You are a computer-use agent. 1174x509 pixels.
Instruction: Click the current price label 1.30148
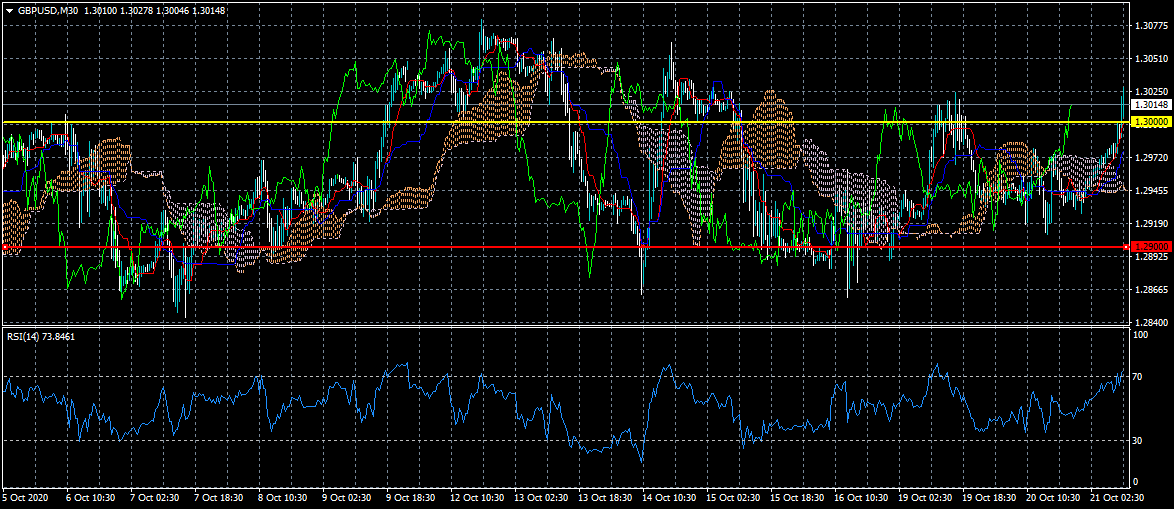(x=1150, y=104)
